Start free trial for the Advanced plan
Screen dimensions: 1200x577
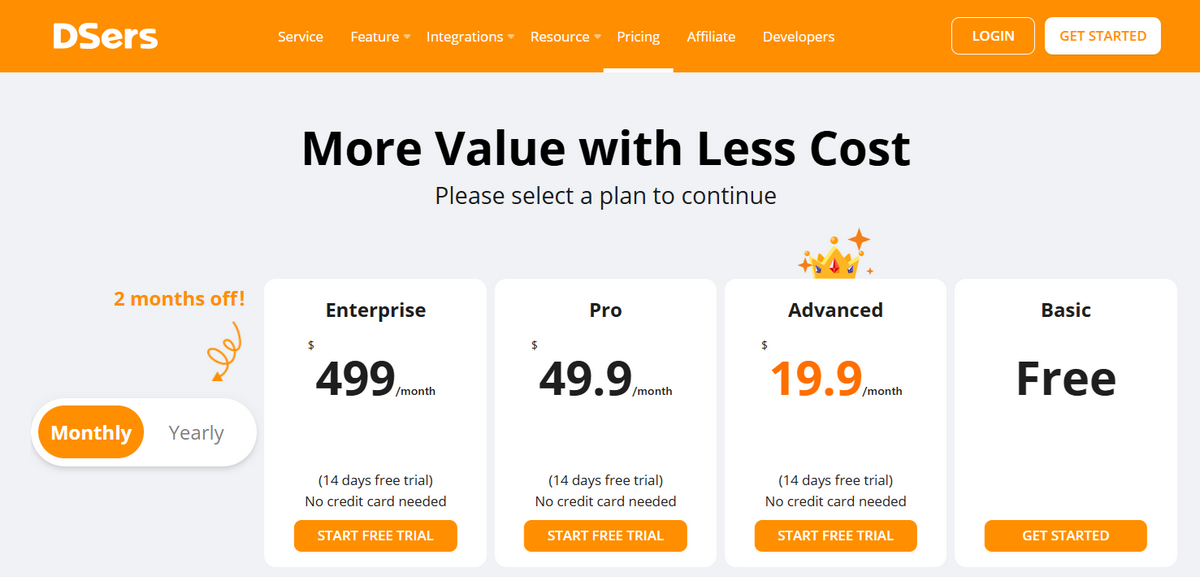(x=835, y=535)
